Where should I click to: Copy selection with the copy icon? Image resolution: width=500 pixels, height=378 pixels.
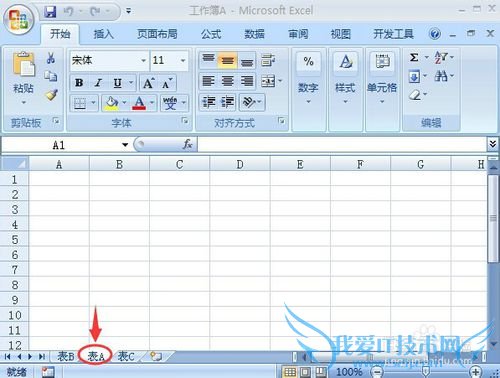tap(51, 76)
